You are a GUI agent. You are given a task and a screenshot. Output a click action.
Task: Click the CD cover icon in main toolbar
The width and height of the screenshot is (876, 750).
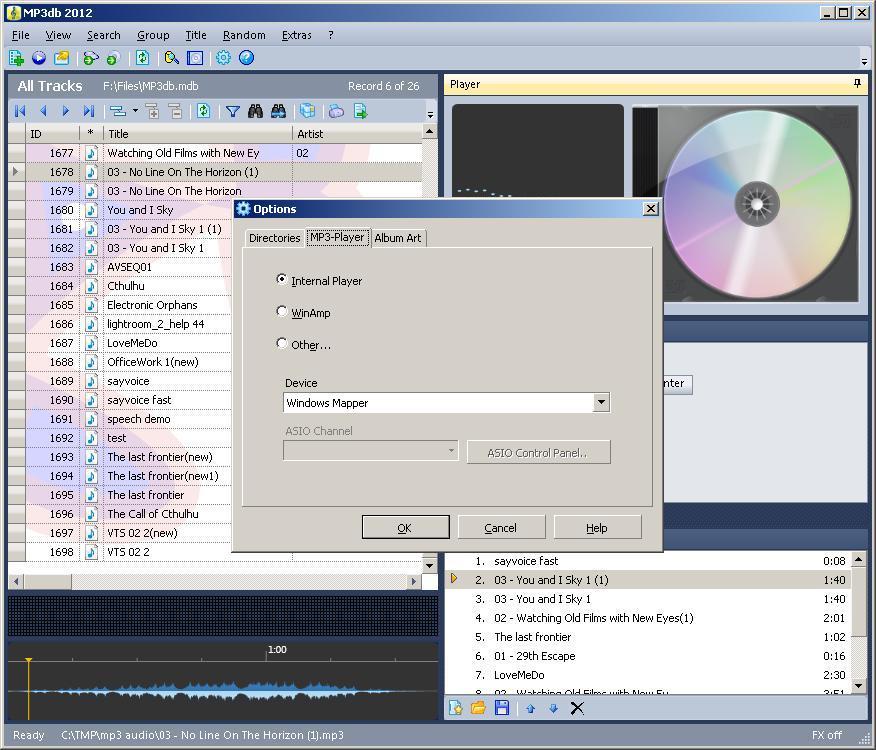(x=194, y=58)
